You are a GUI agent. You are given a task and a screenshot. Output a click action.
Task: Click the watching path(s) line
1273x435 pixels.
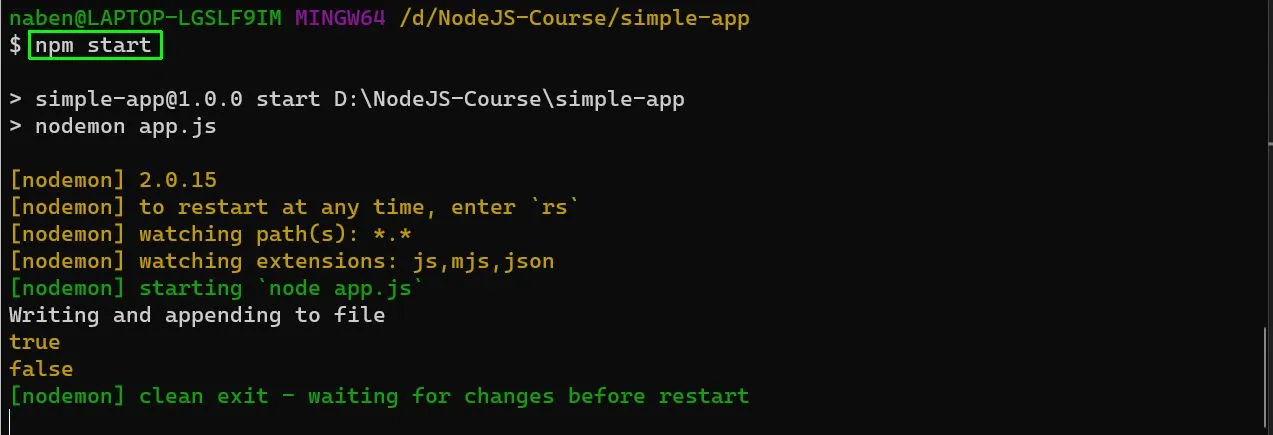[211, 234]
